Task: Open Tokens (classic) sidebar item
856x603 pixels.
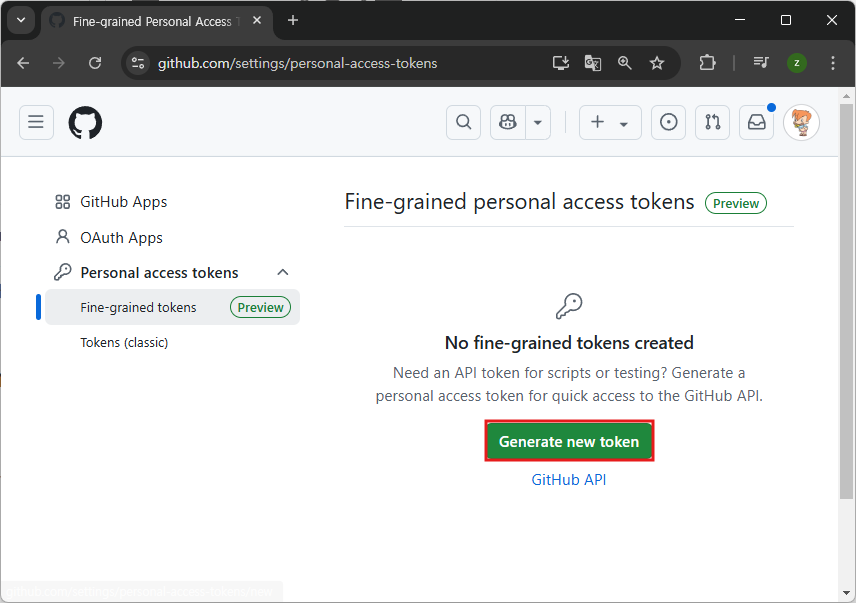Action: (124, 343)
